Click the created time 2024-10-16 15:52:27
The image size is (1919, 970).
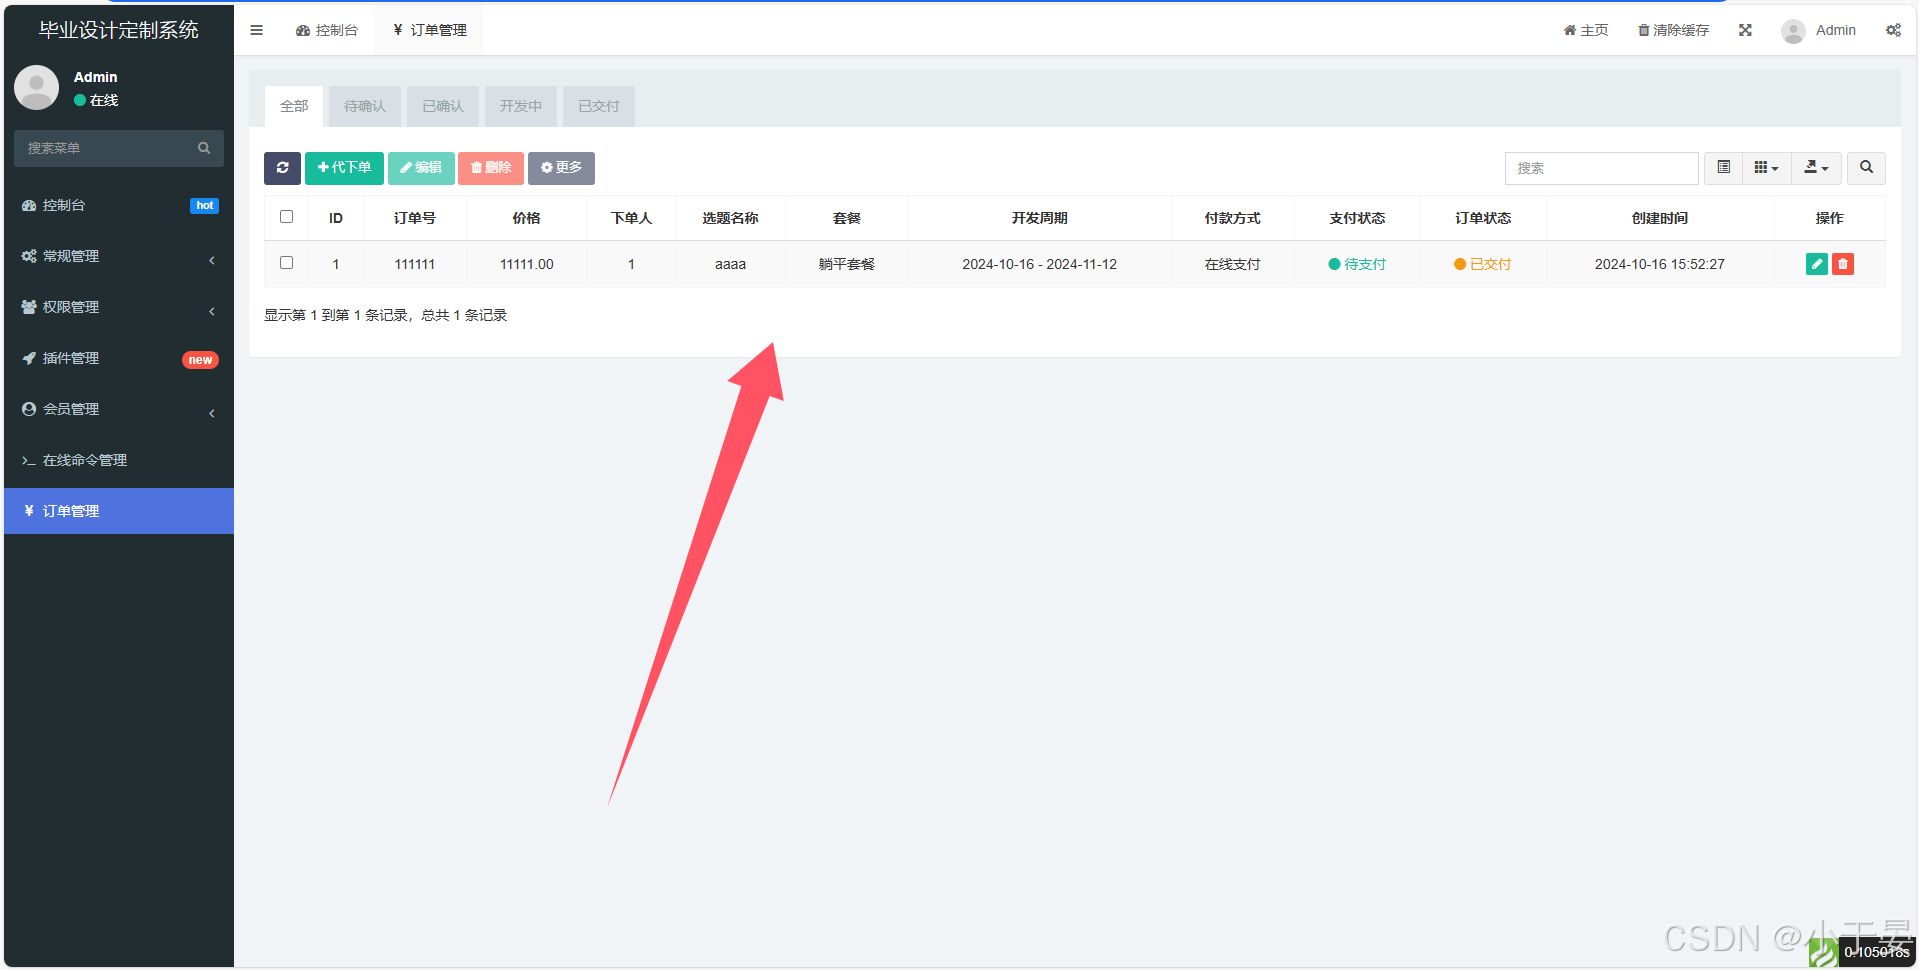pyautogui.click(x=1660, y=264)
